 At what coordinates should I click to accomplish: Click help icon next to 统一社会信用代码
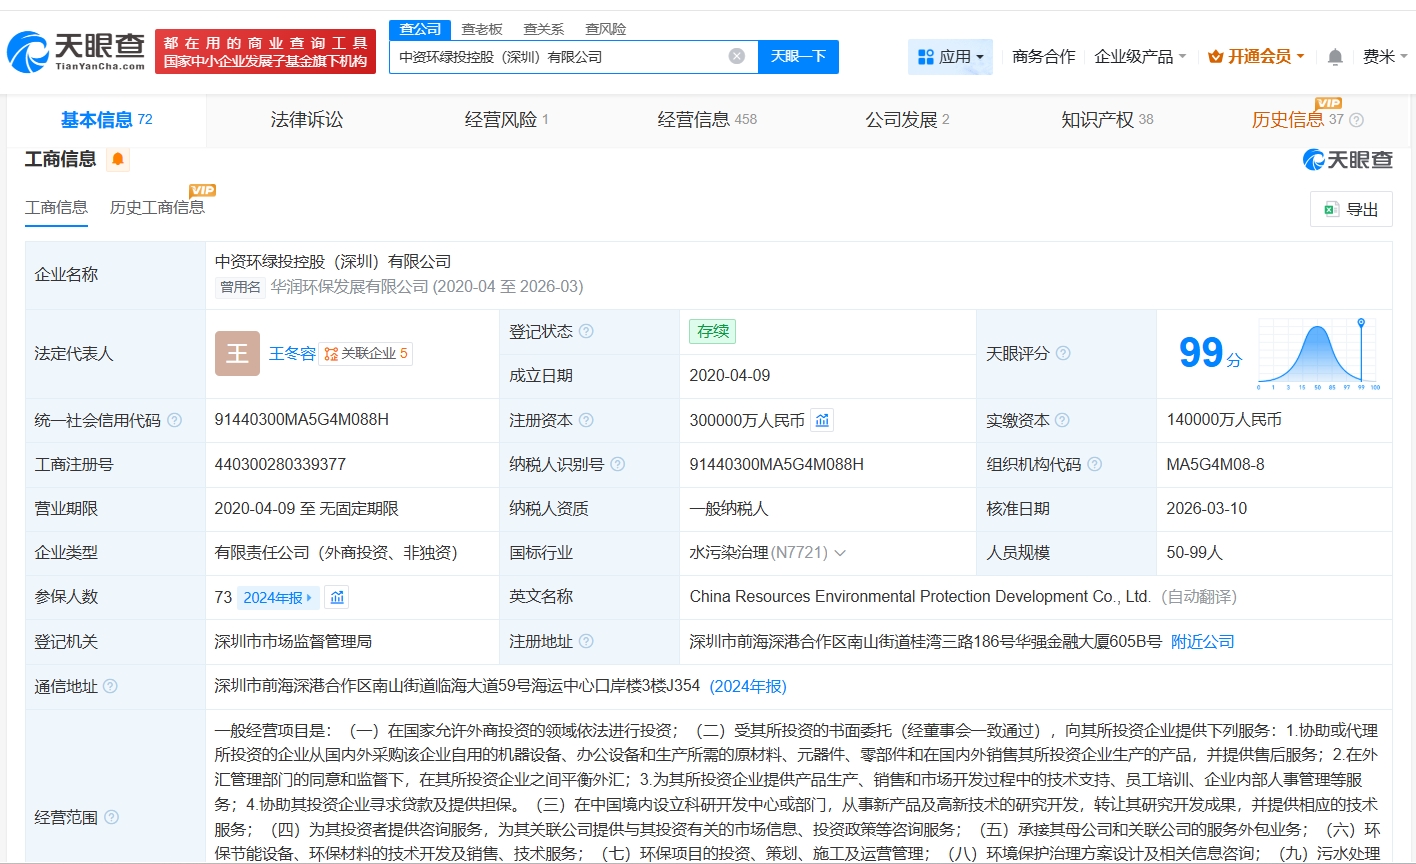click(x=175, y=421)
